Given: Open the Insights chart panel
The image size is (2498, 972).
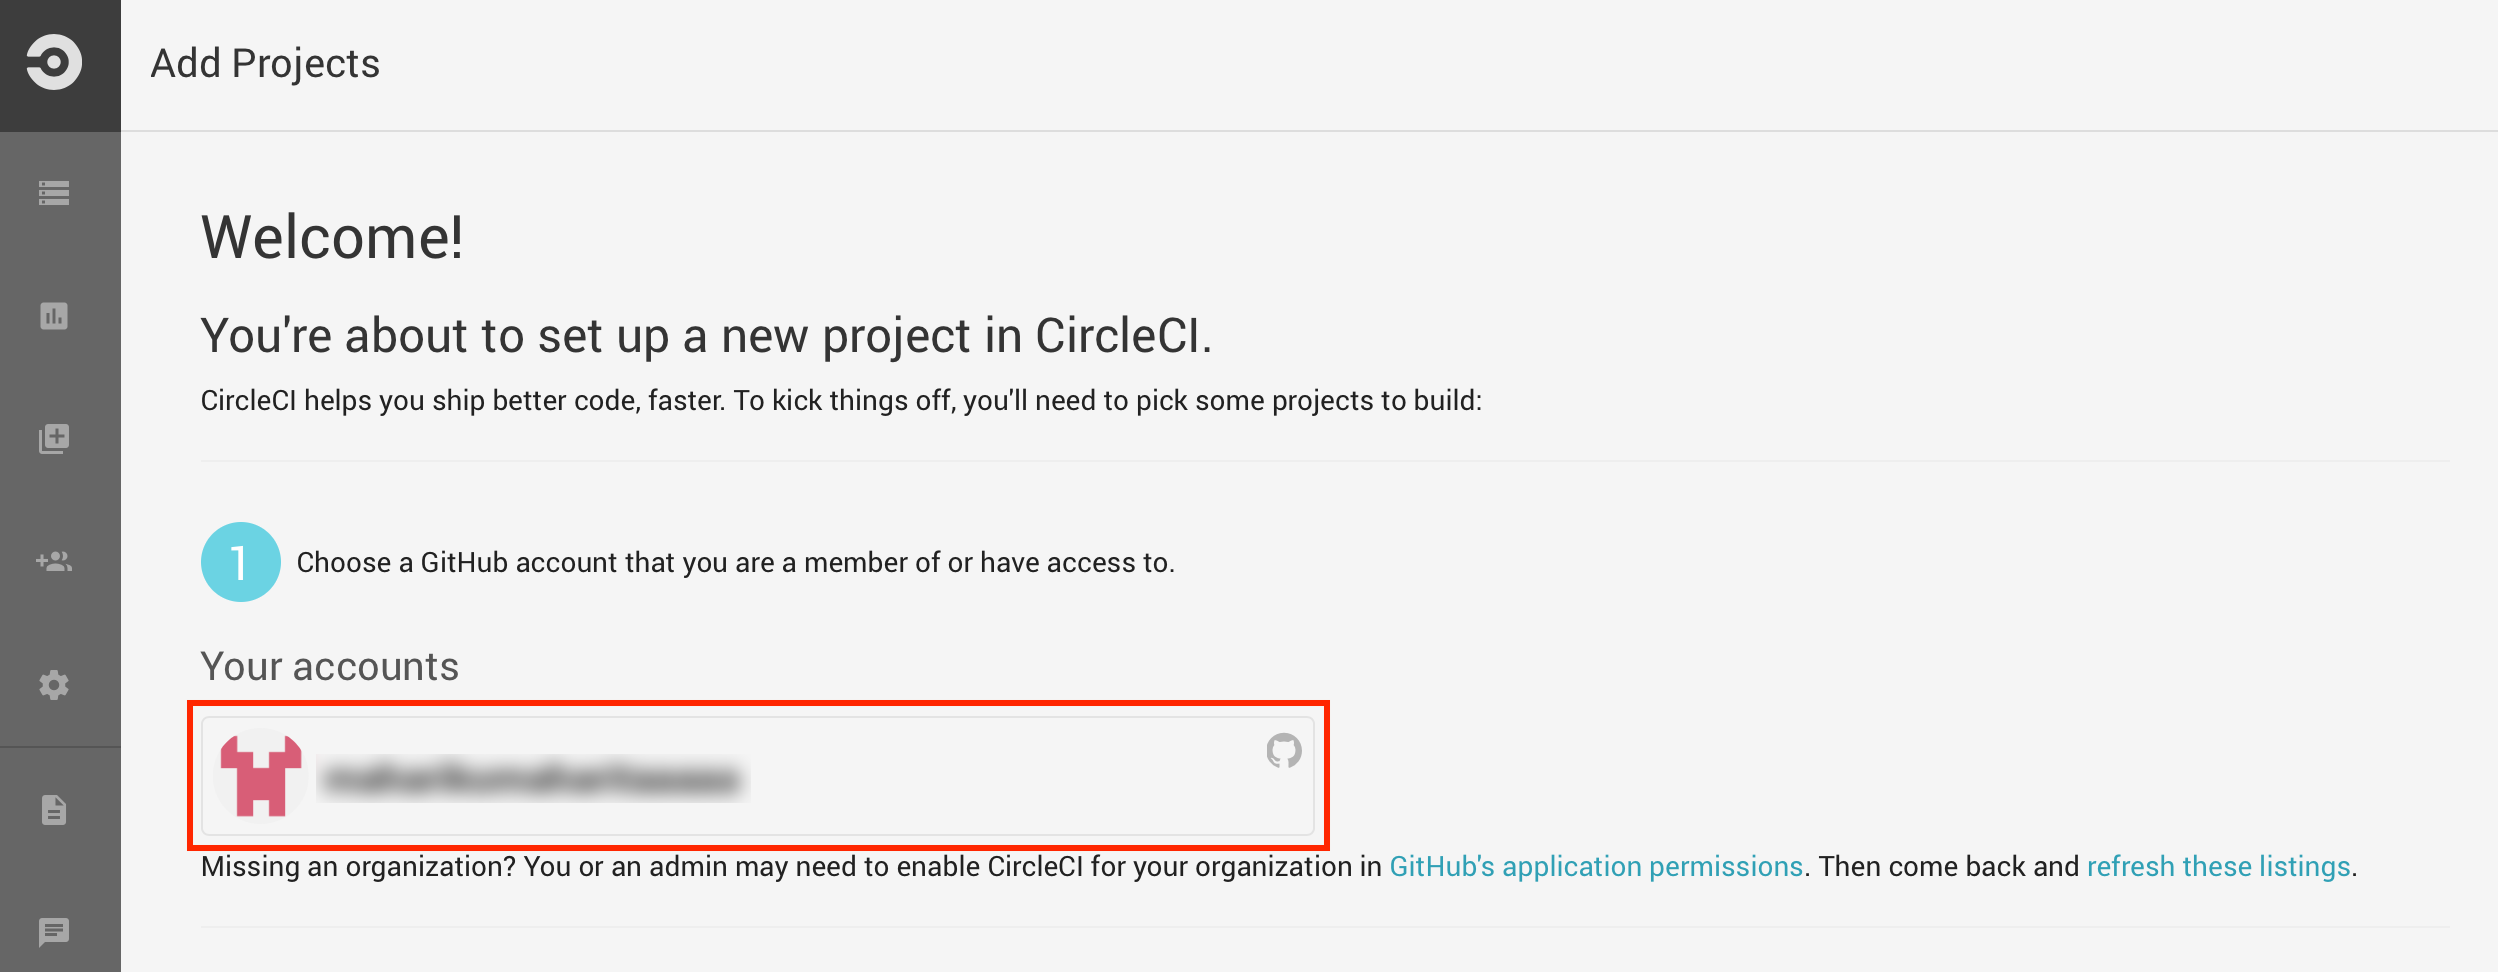Looking at the screenshot, I should click(52, 316).
